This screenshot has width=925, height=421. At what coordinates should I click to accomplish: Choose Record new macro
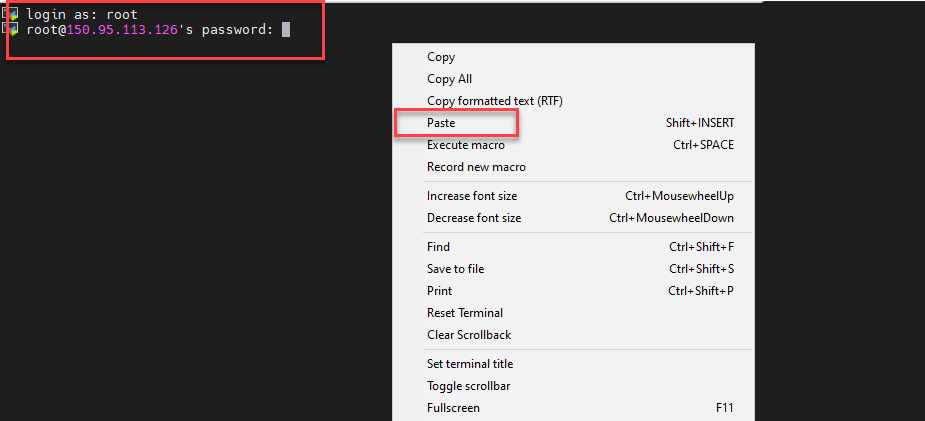(476, 167)
